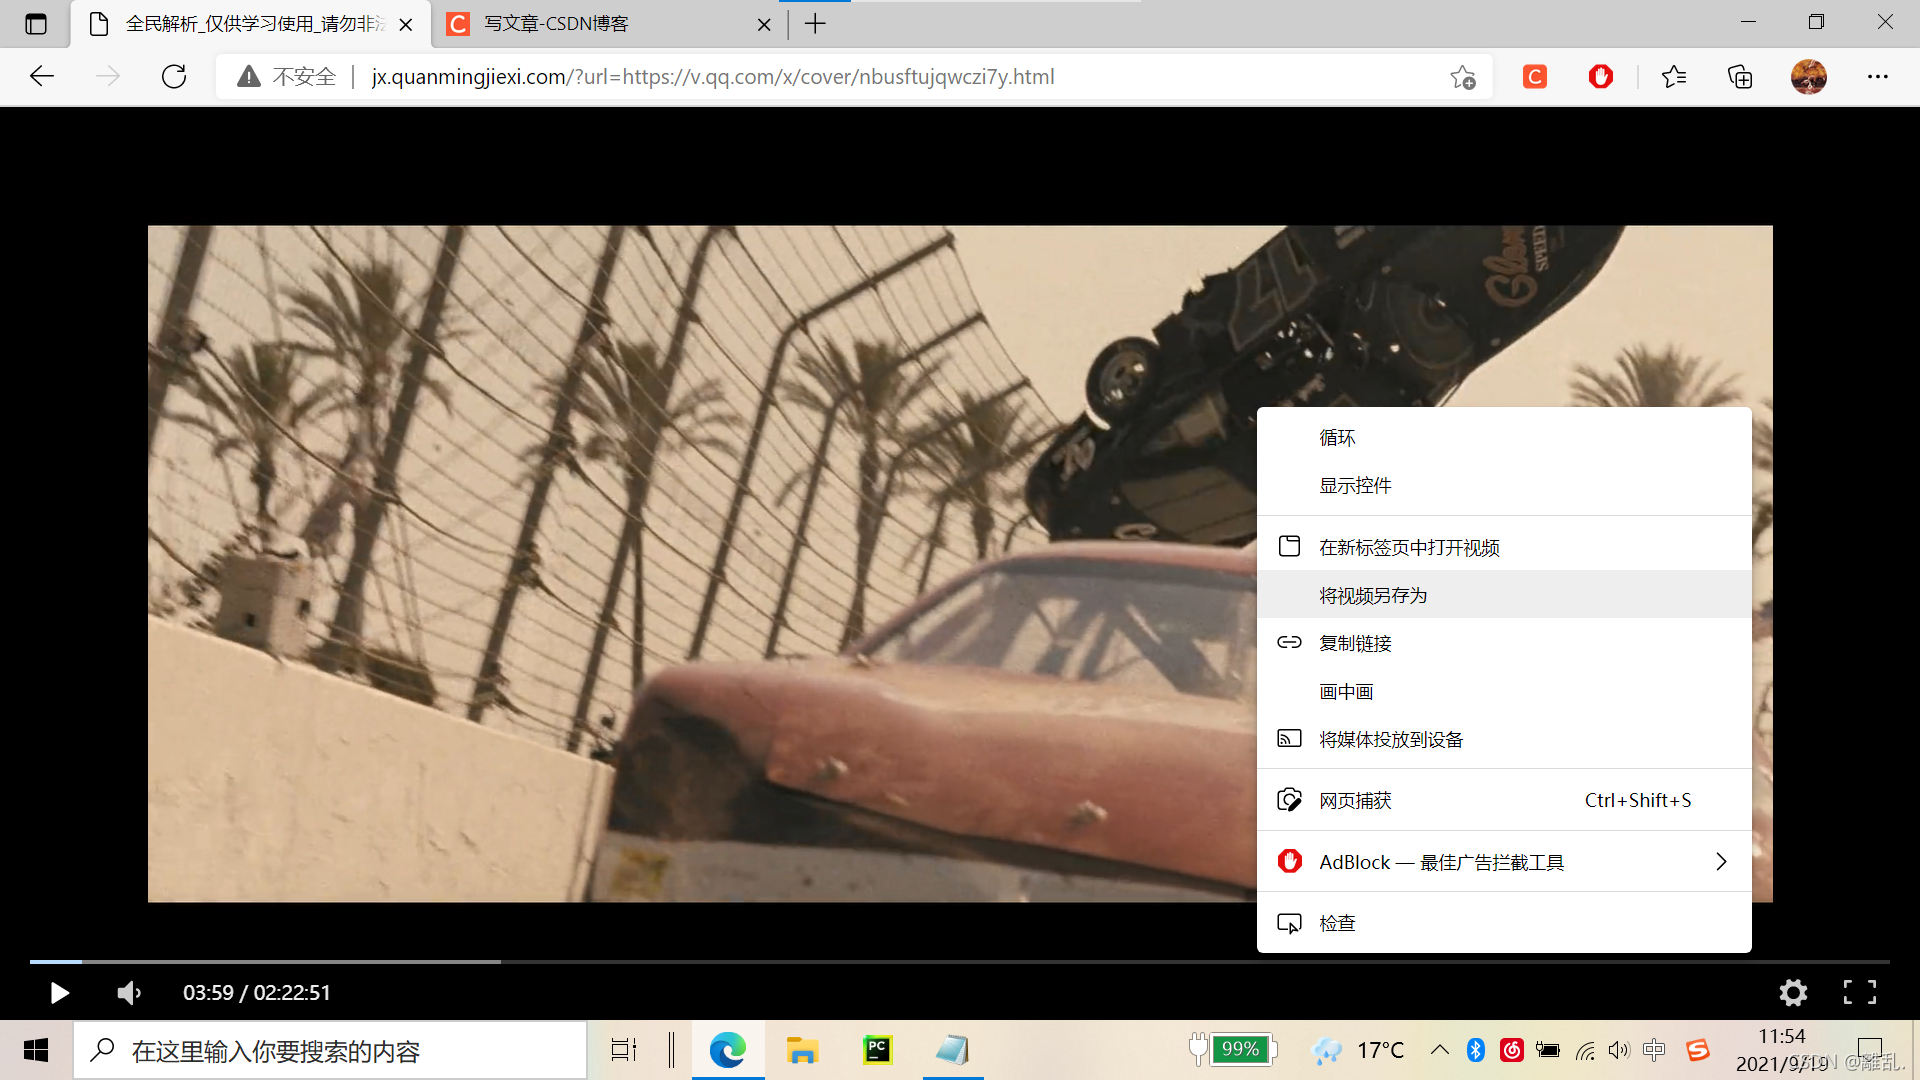Image resolution: width=1920 pixels, height=1080 pixels.
Task: Close the 写文章-CSDN博客 tab
Action: click(x=764, y=25)
